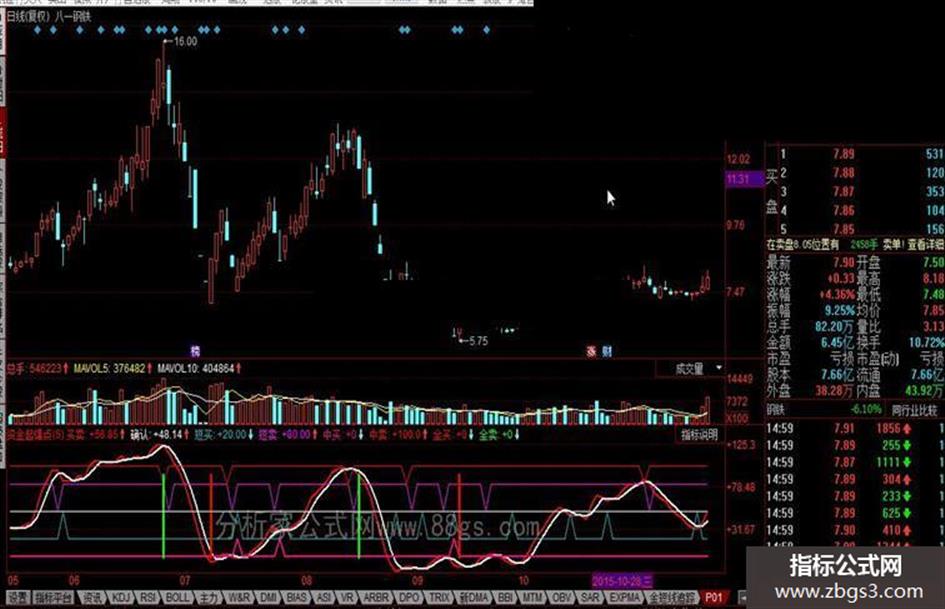Select the DPO indicator tab
This screenshot has width=945, height=609.
coord(409,598)
